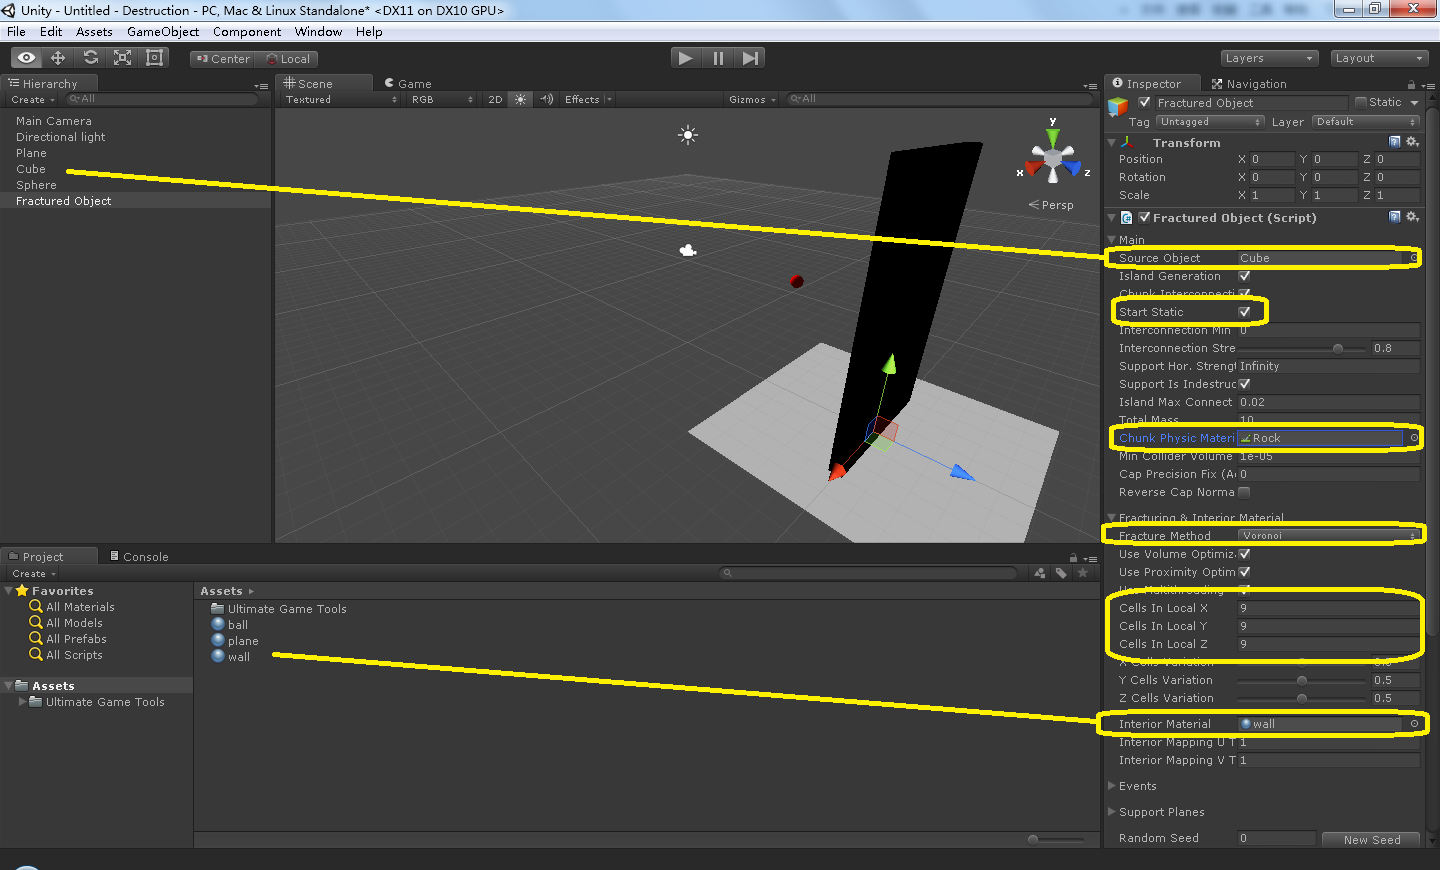Click the New Seed button
This screenshot has width=1440, height=870.
click(1371, 839)
